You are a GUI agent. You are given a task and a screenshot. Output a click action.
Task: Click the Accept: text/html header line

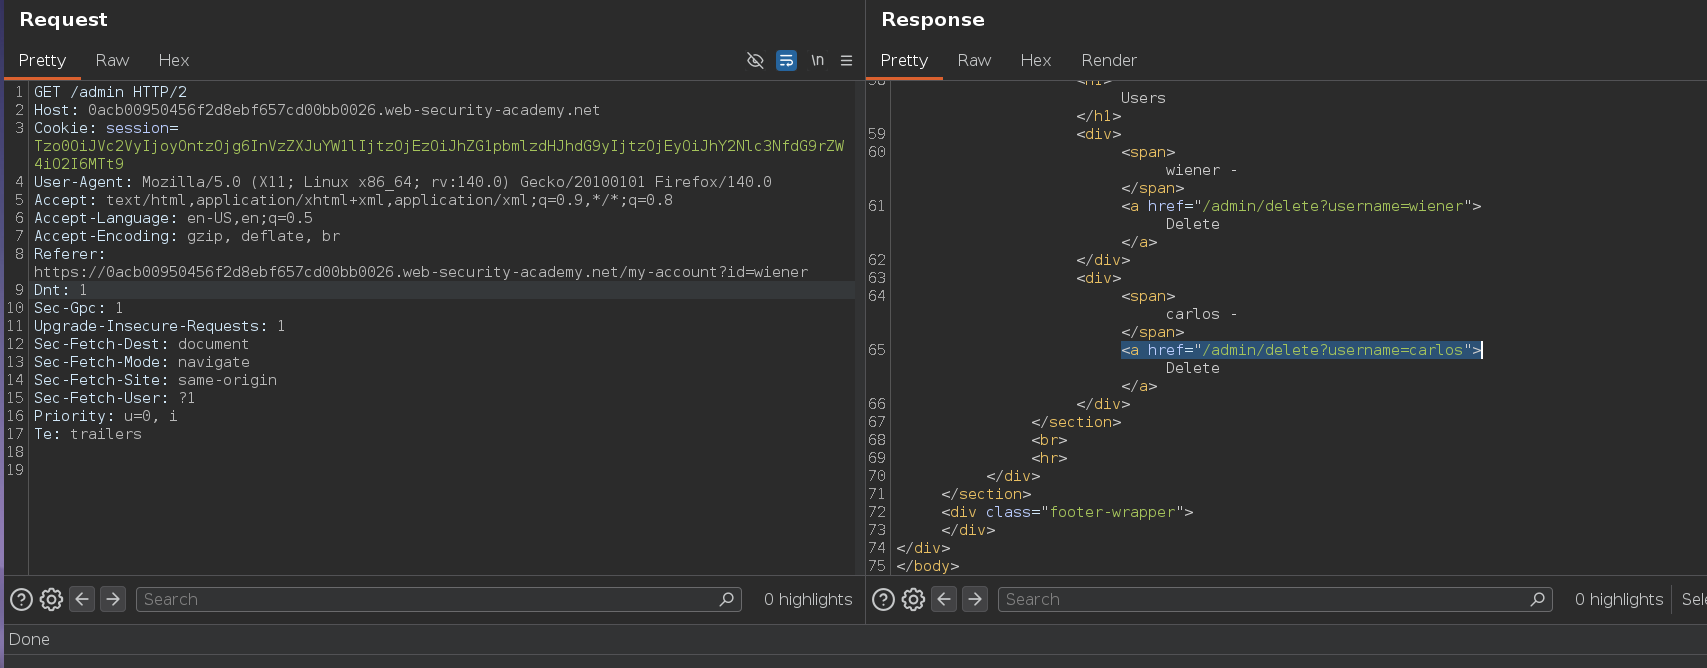point(353,200)
